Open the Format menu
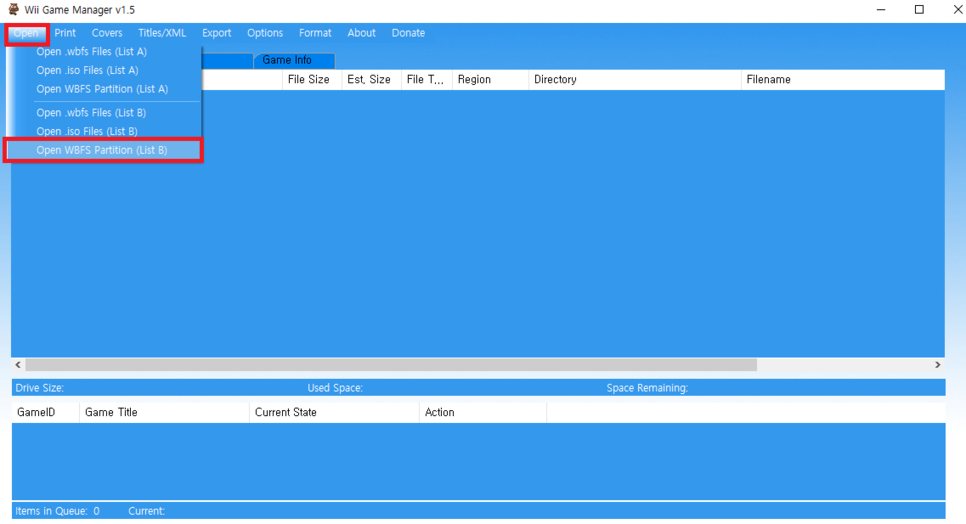The width and height of the screenshot is (966, 524). click(x=315, y=33)
